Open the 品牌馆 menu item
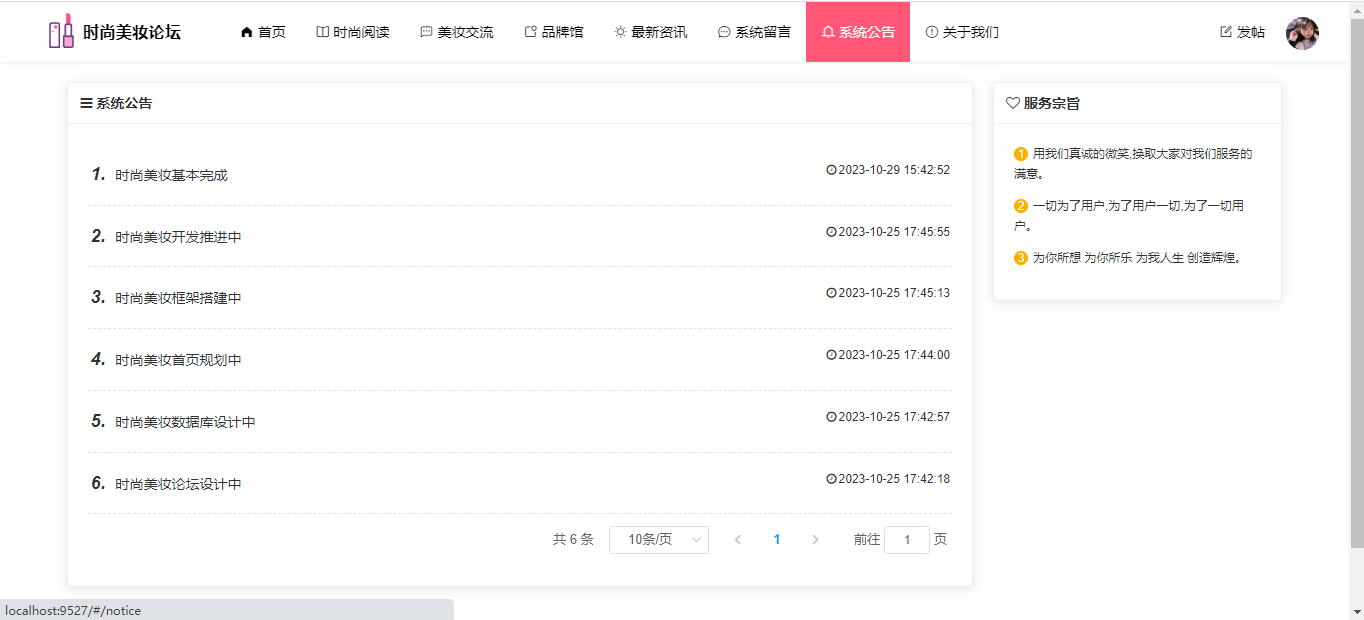Viewport: 1364px width, 620px height. click(554, 32)
